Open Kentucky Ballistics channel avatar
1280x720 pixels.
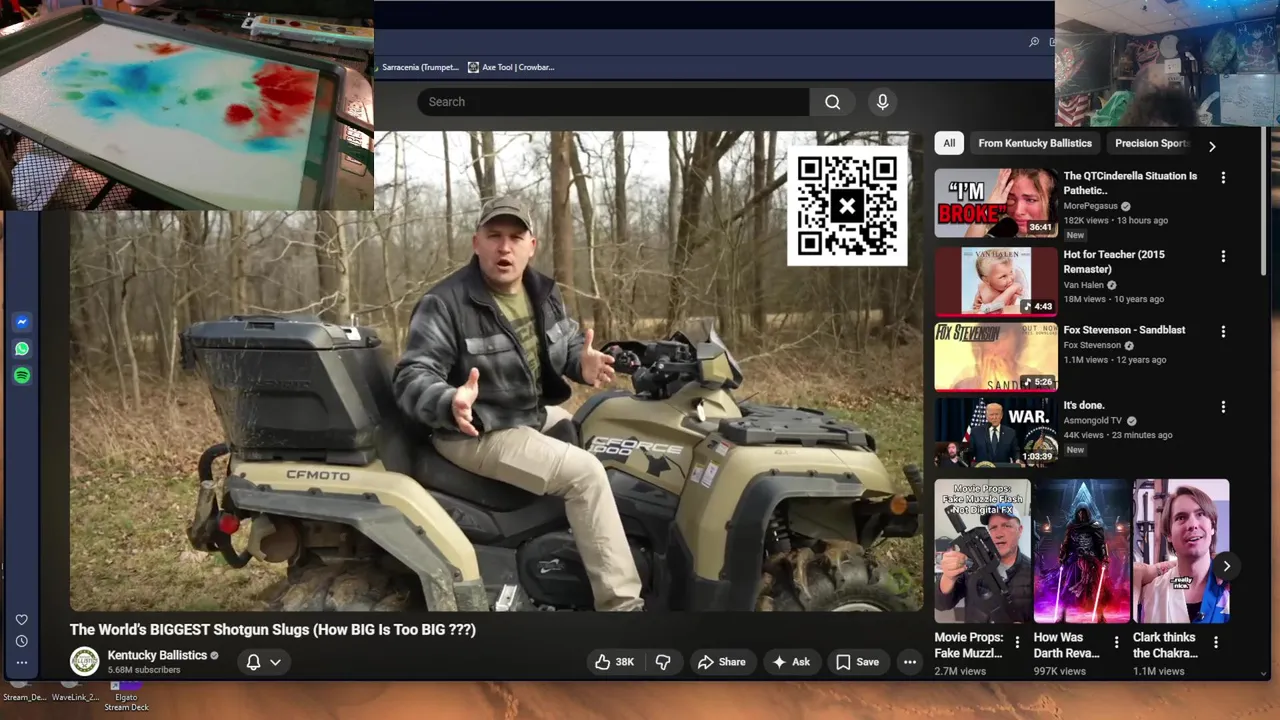(84, 661)
